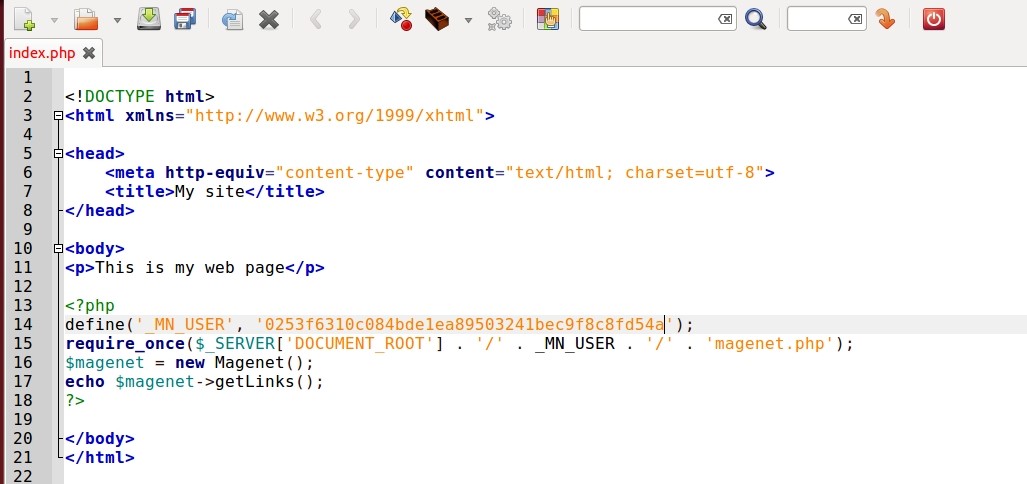
Task: Run the file with the gears icon
Action: 499,19
